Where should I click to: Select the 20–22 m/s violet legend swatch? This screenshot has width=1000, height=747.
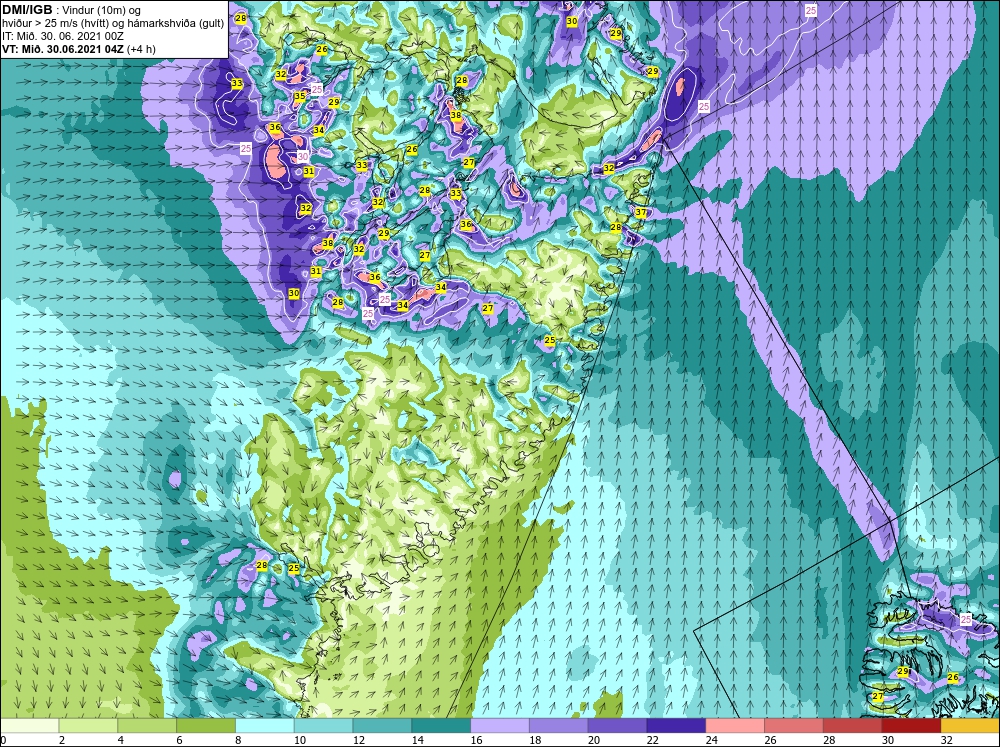[x=617, y=725]
